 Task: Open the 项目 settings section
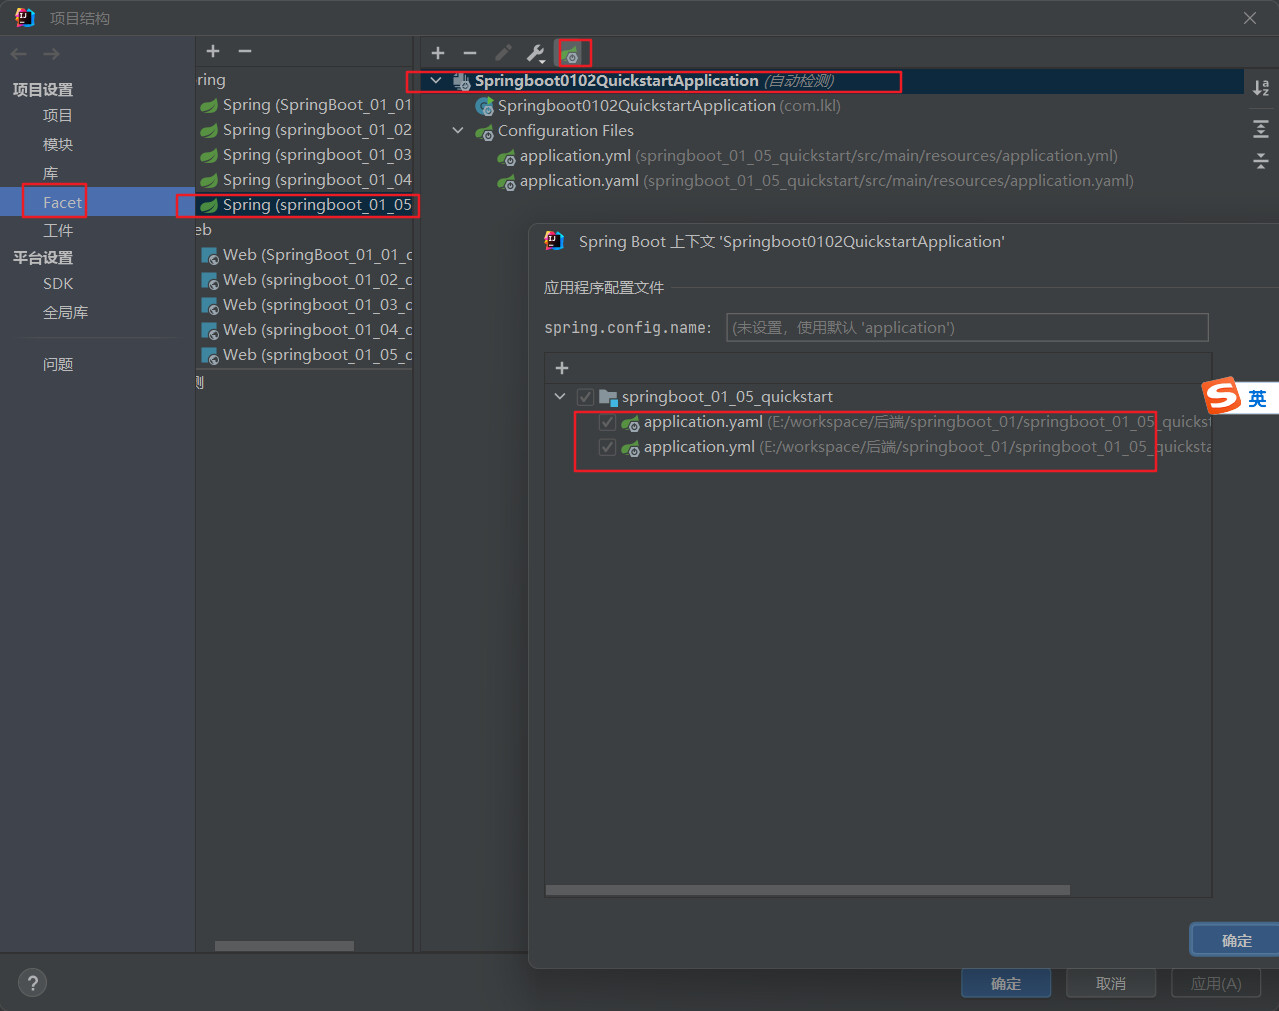(x=58, y=116)
